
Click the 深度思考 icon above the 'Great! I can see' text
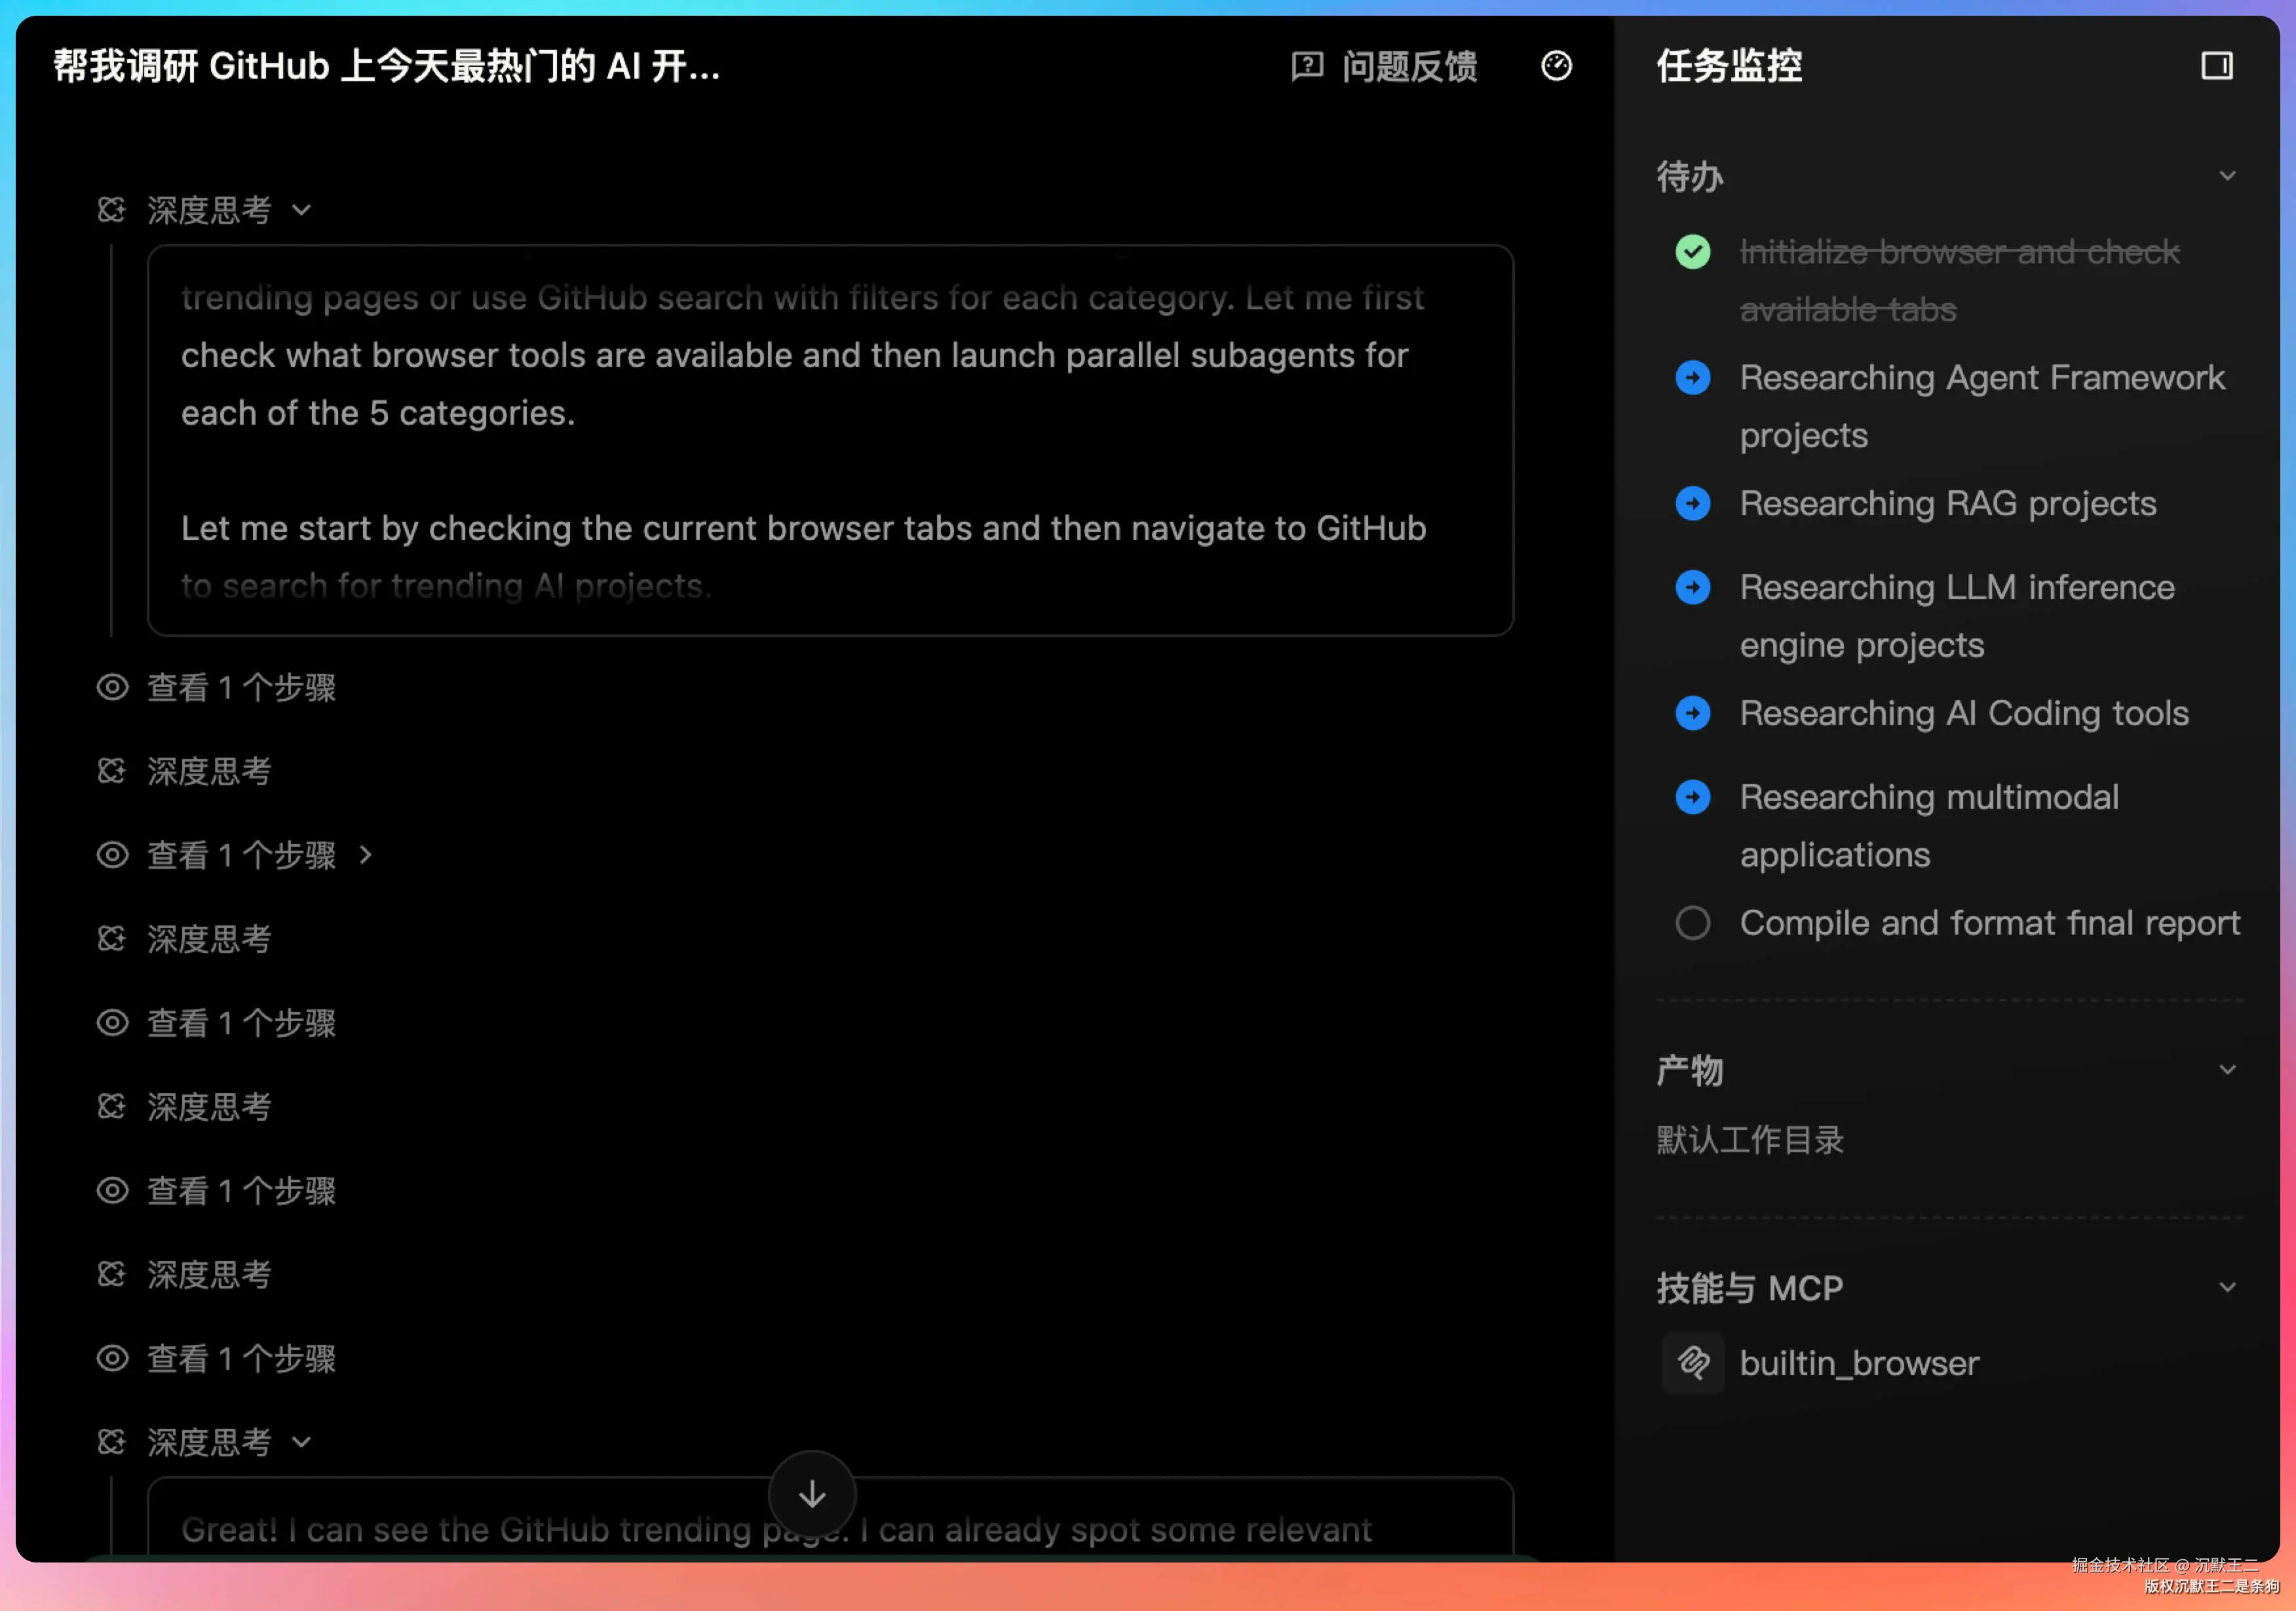pyautogui.click(x=111, y=1442)
